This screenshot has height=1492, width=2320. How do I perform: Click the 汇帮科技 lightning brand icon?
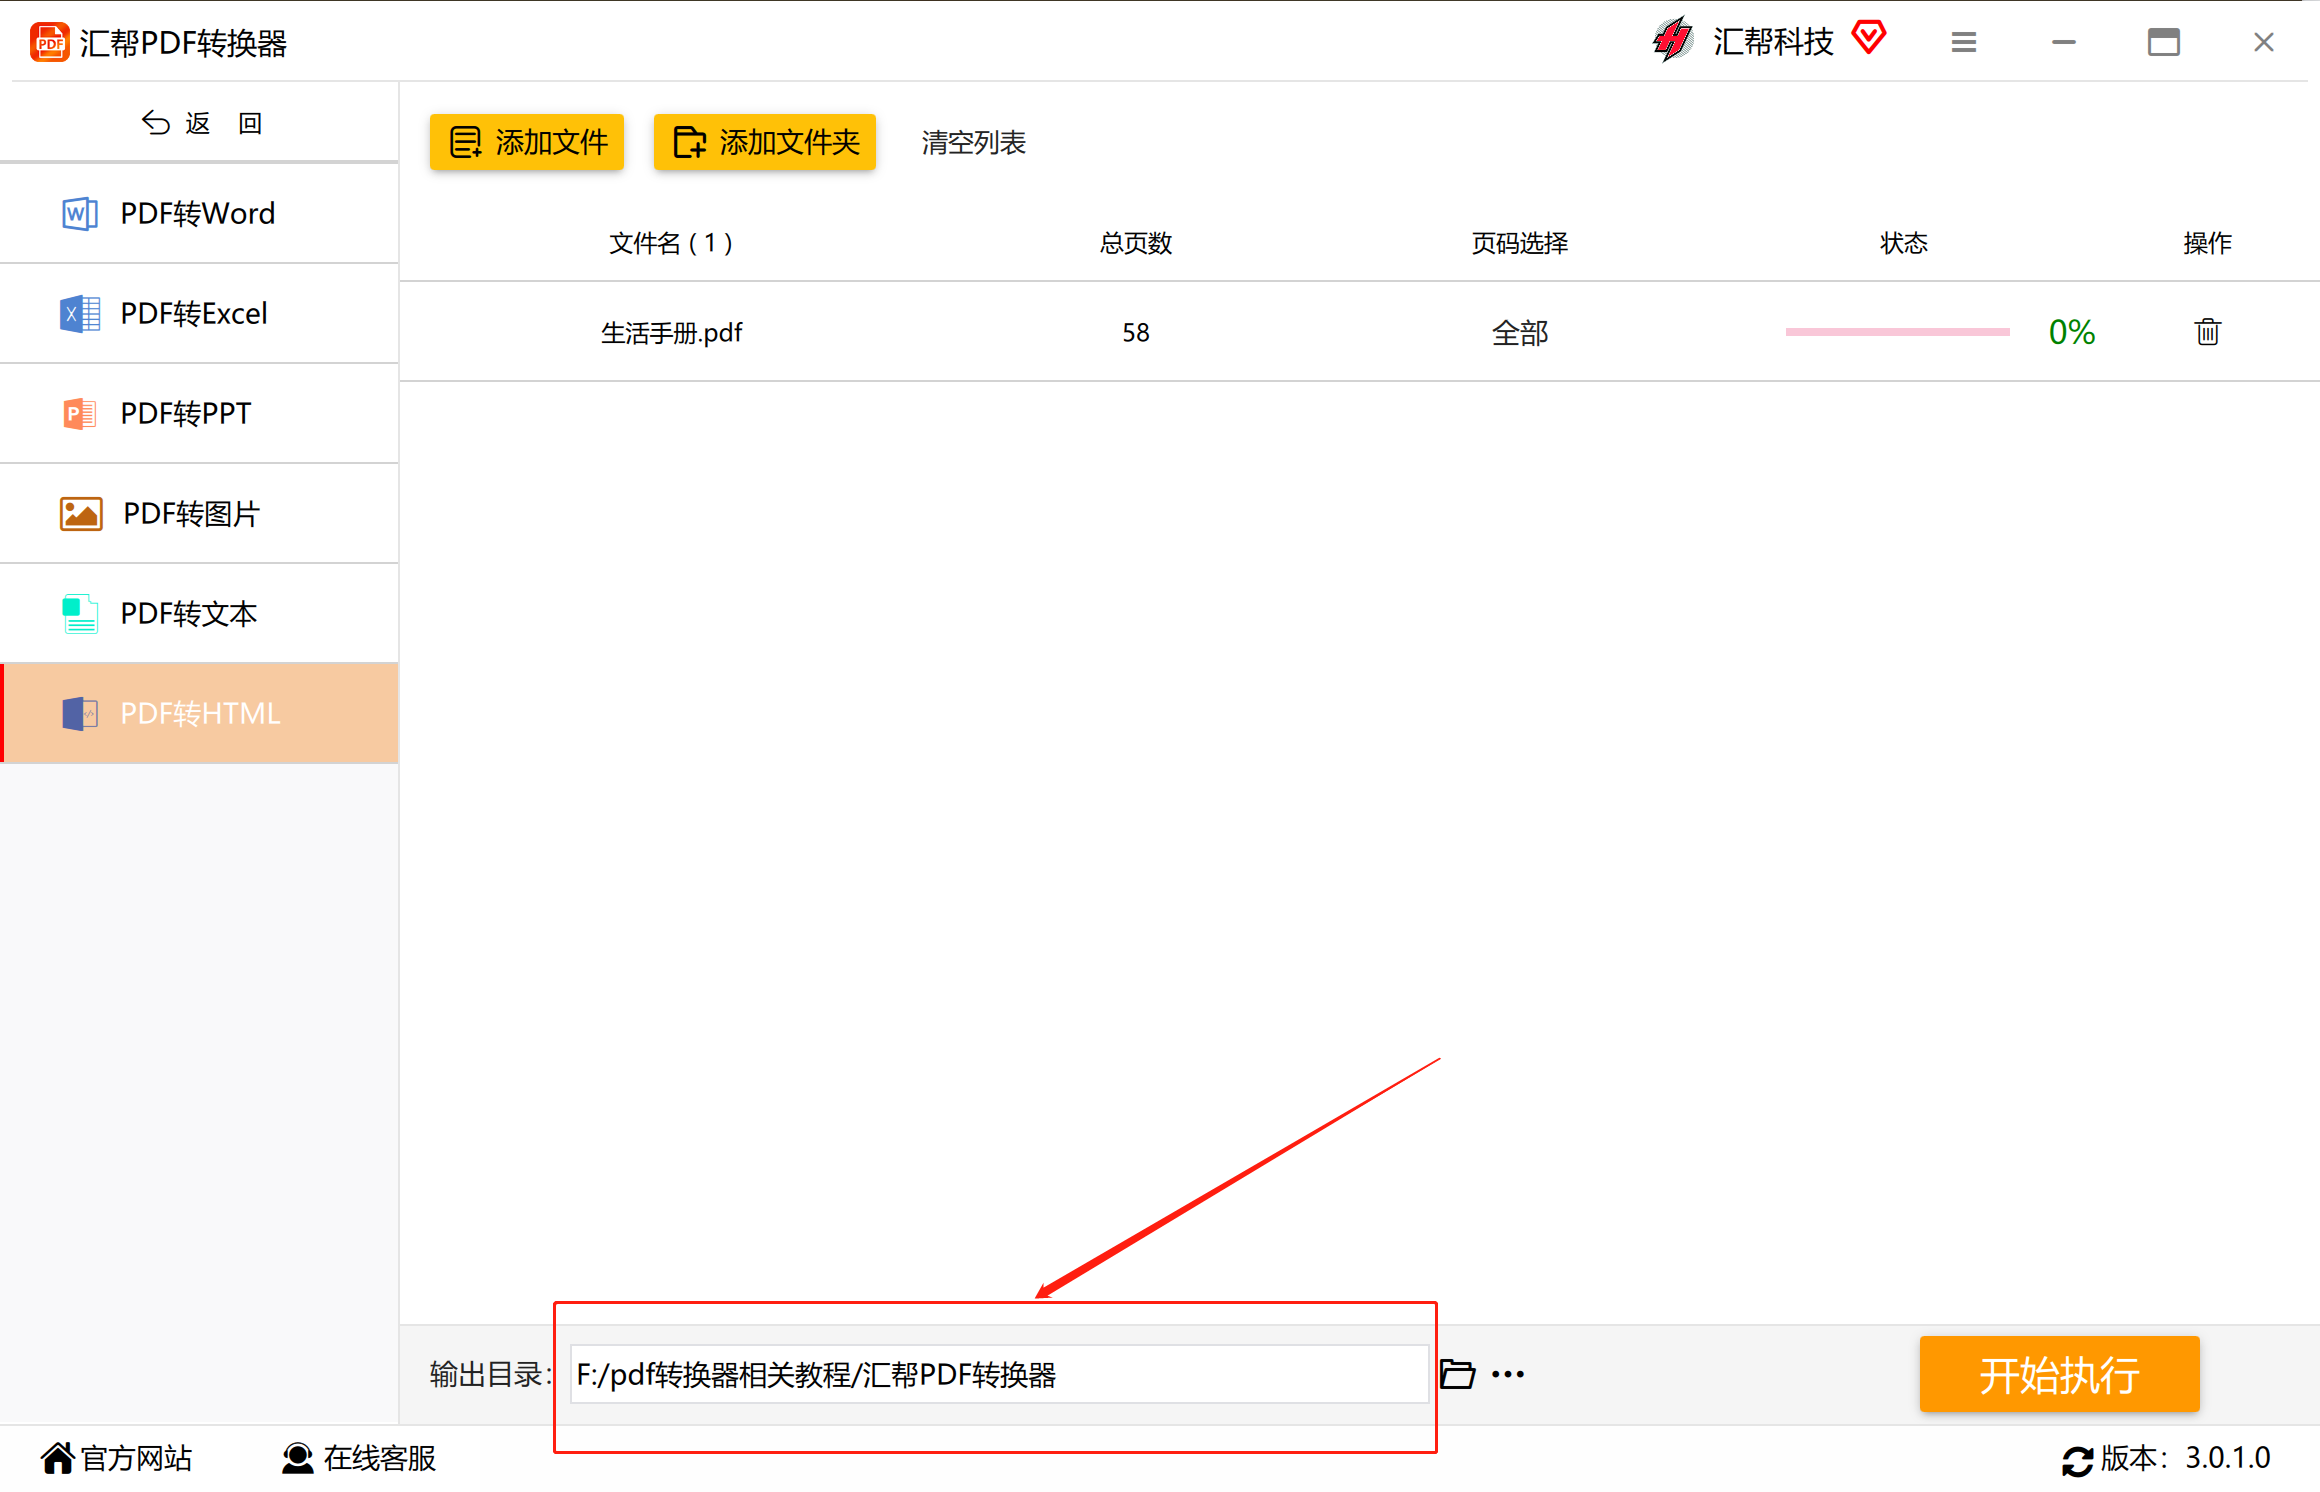pyautogui.click(x=1673, y=41)
